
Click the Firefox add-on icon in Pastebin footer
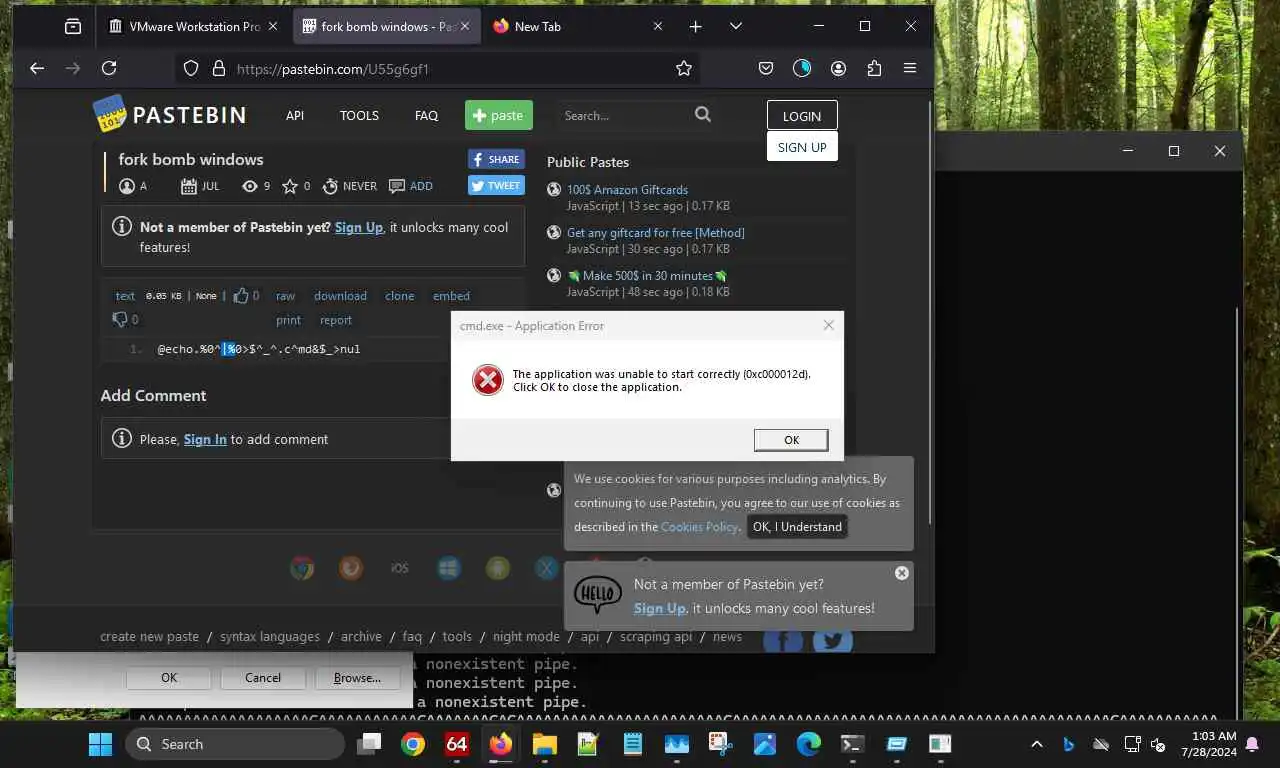[351, 568]
